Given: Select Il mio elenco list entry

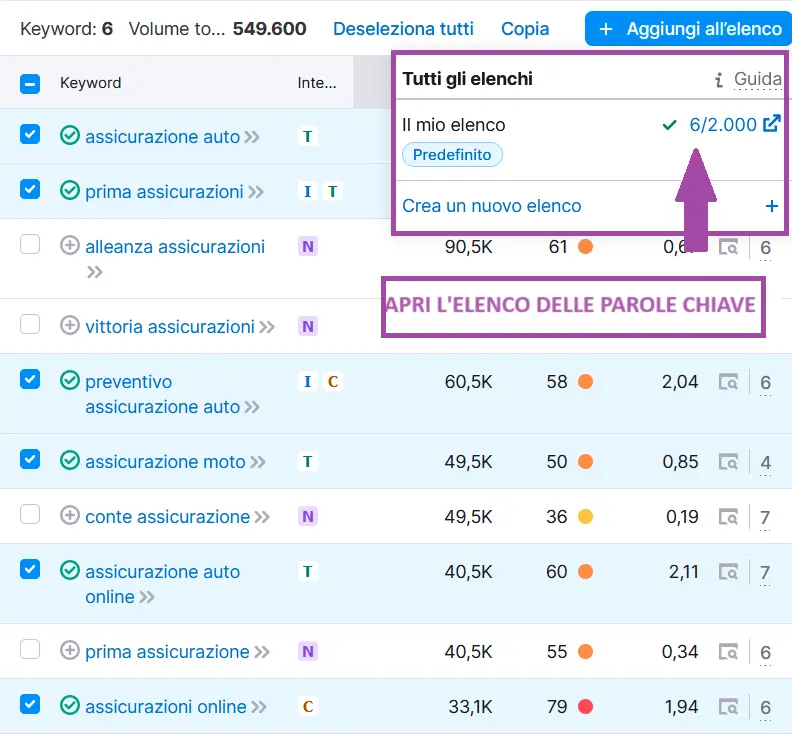Looking at the screenshot, I should 454,125.
